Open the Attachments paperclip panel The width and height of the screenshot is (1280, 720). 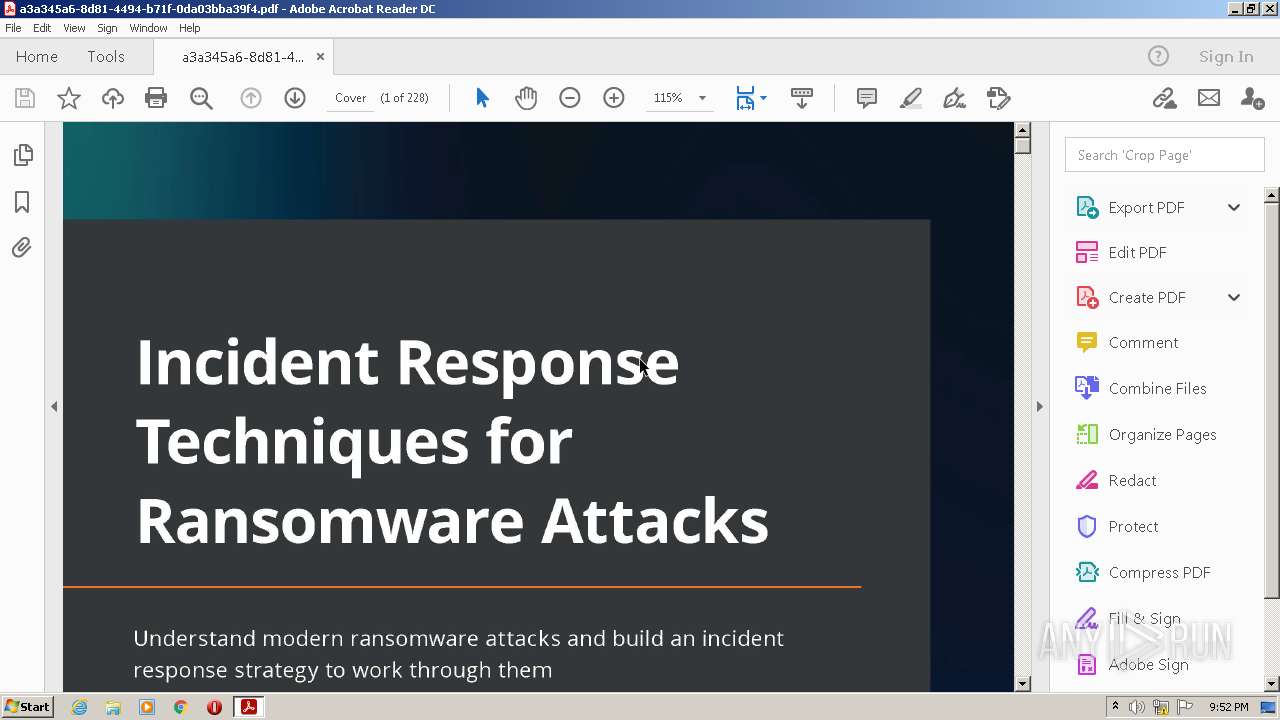click(x=22, y=248)
